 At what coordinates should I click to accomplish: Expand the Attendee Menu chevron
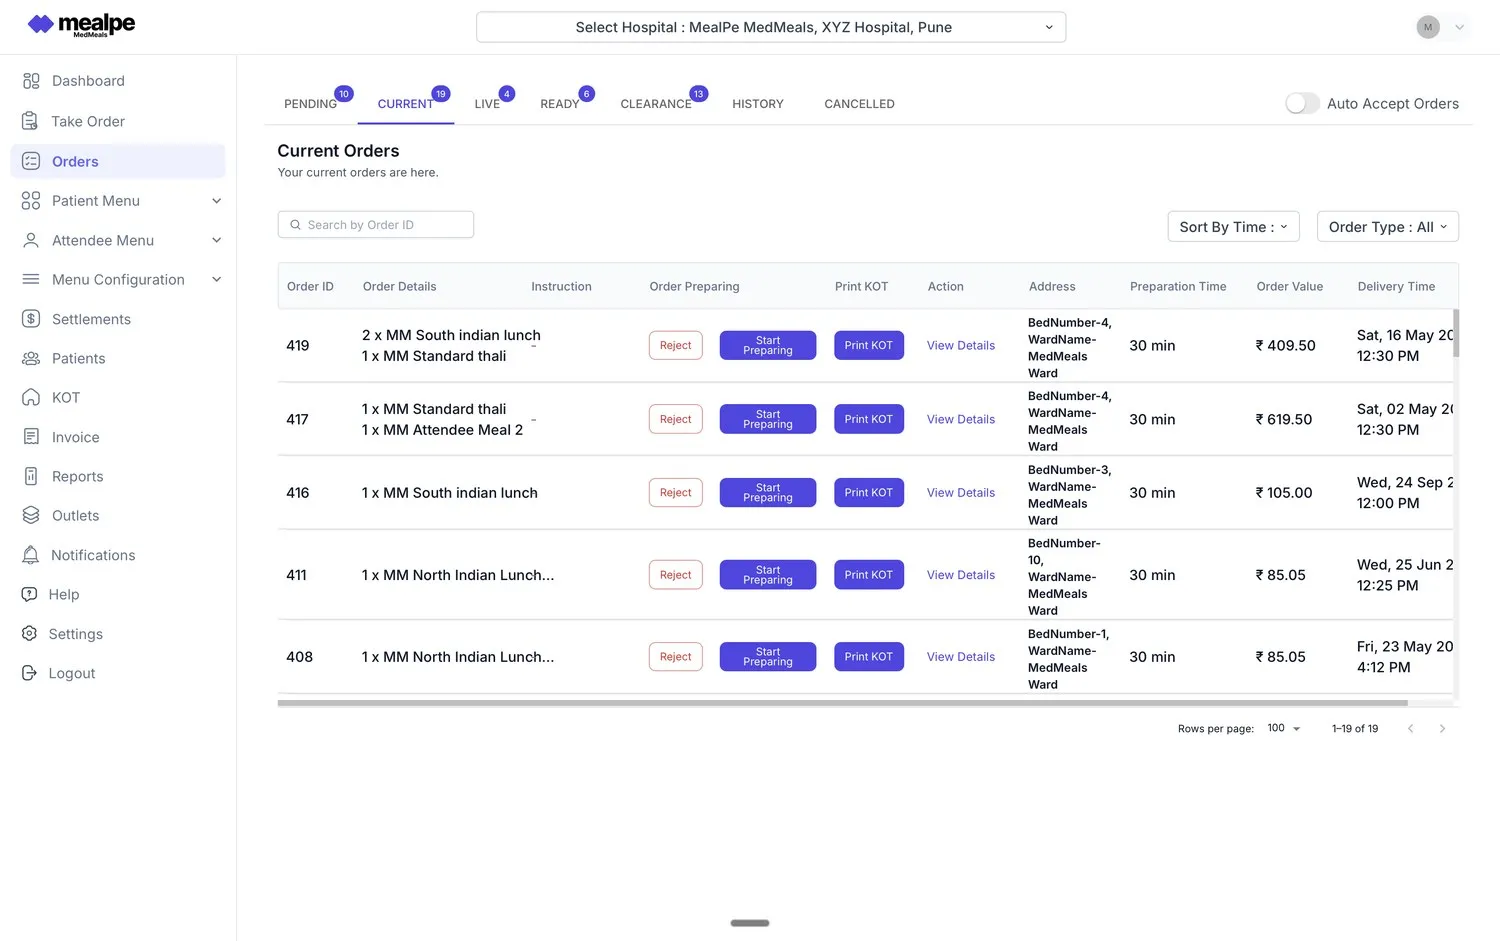pyautogui.click(x=216, y=240)
